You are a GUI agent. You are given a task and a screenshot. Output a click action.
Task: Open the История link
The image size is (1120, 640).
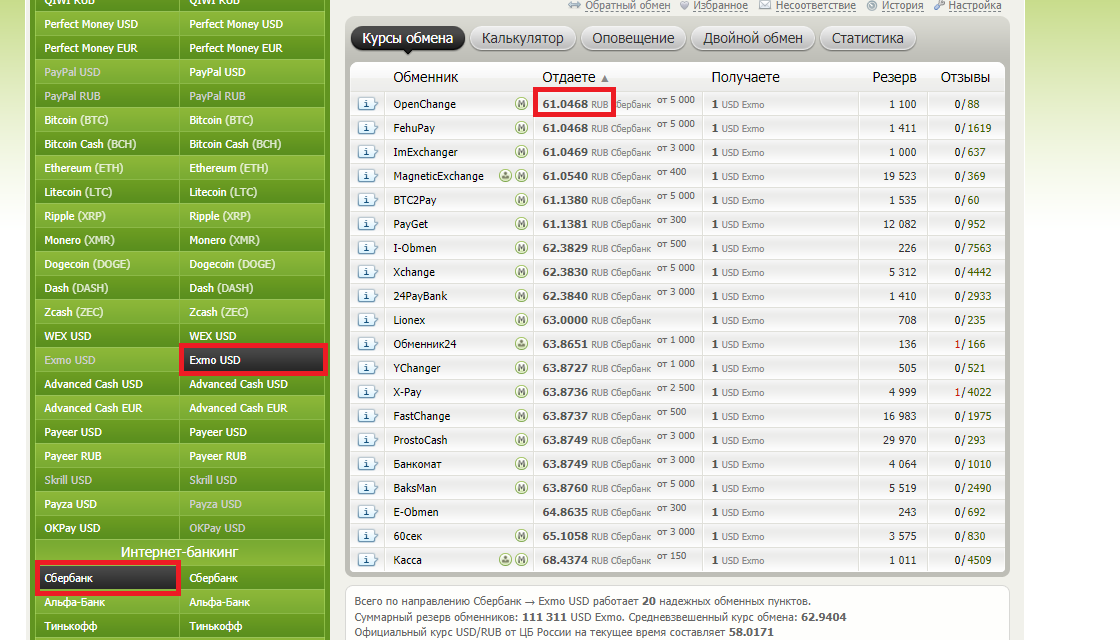pyautogui.click(x=902, y=6)
